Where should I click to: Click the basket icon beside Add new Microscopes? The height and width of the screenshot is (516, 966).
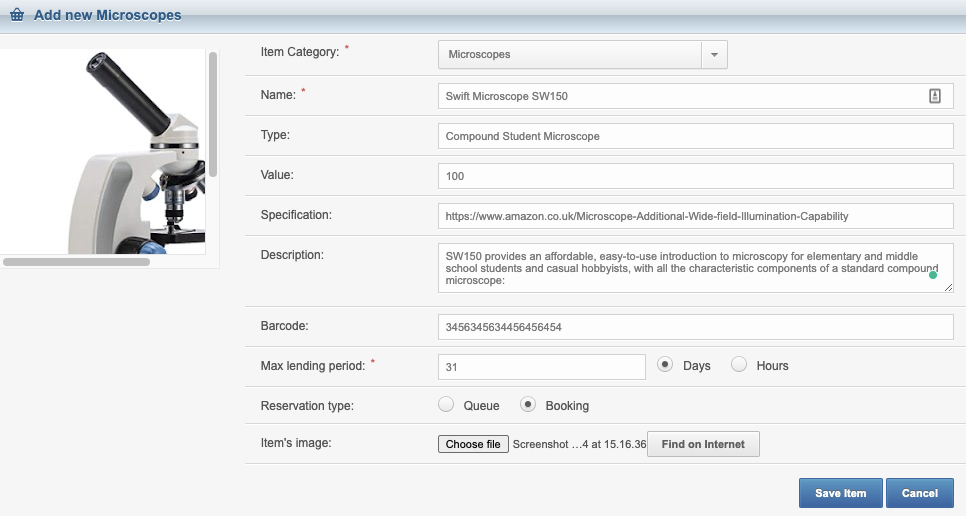pos(17,15)
